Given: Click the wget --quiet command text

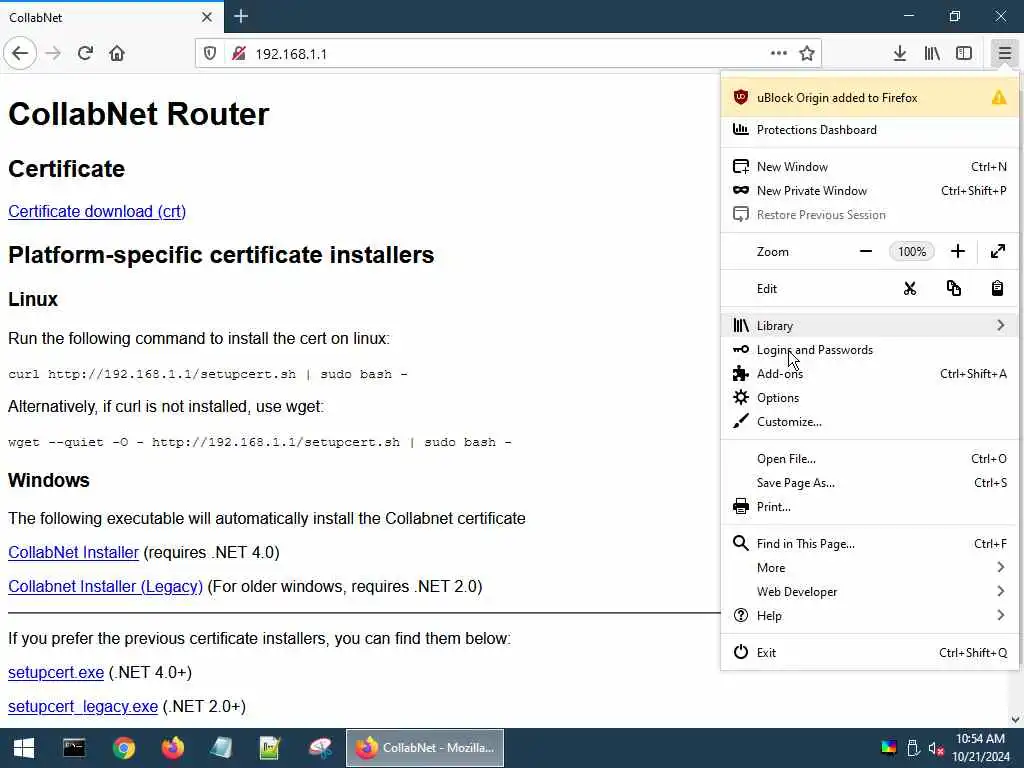Looking at the screenshot, I should coord(260,442).
